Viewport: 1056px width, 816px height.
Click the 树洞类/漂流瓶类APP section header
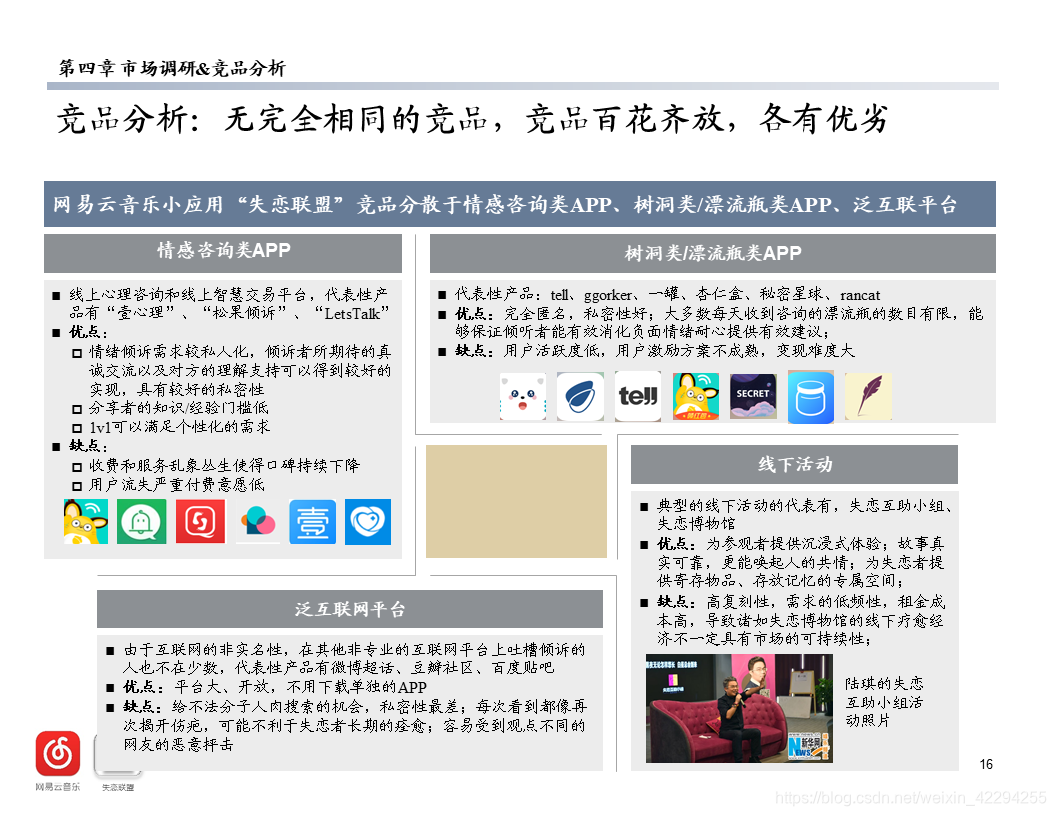point(713,253)
